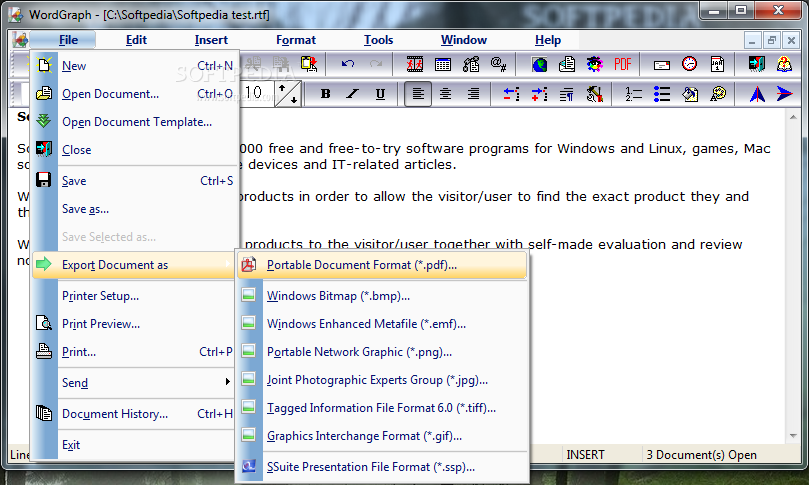Export as Windows Enhanced Metafile (*.emf)
Viewport: 809px width, 485px height.
pos(382,324)
